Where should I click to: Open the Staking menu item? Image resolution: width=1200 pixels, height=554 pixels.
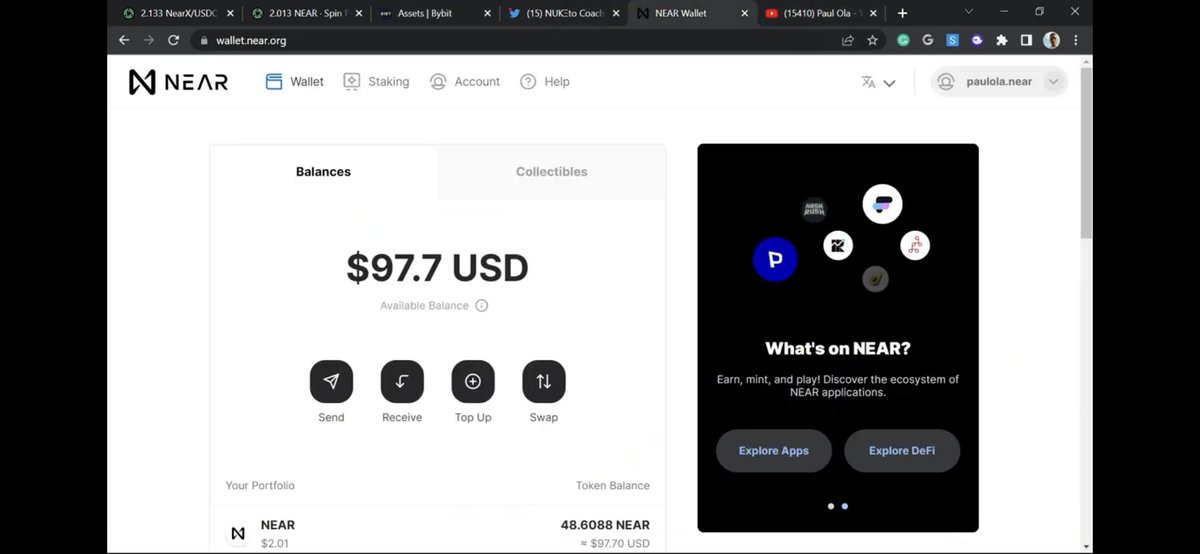[x=376, y=82]
